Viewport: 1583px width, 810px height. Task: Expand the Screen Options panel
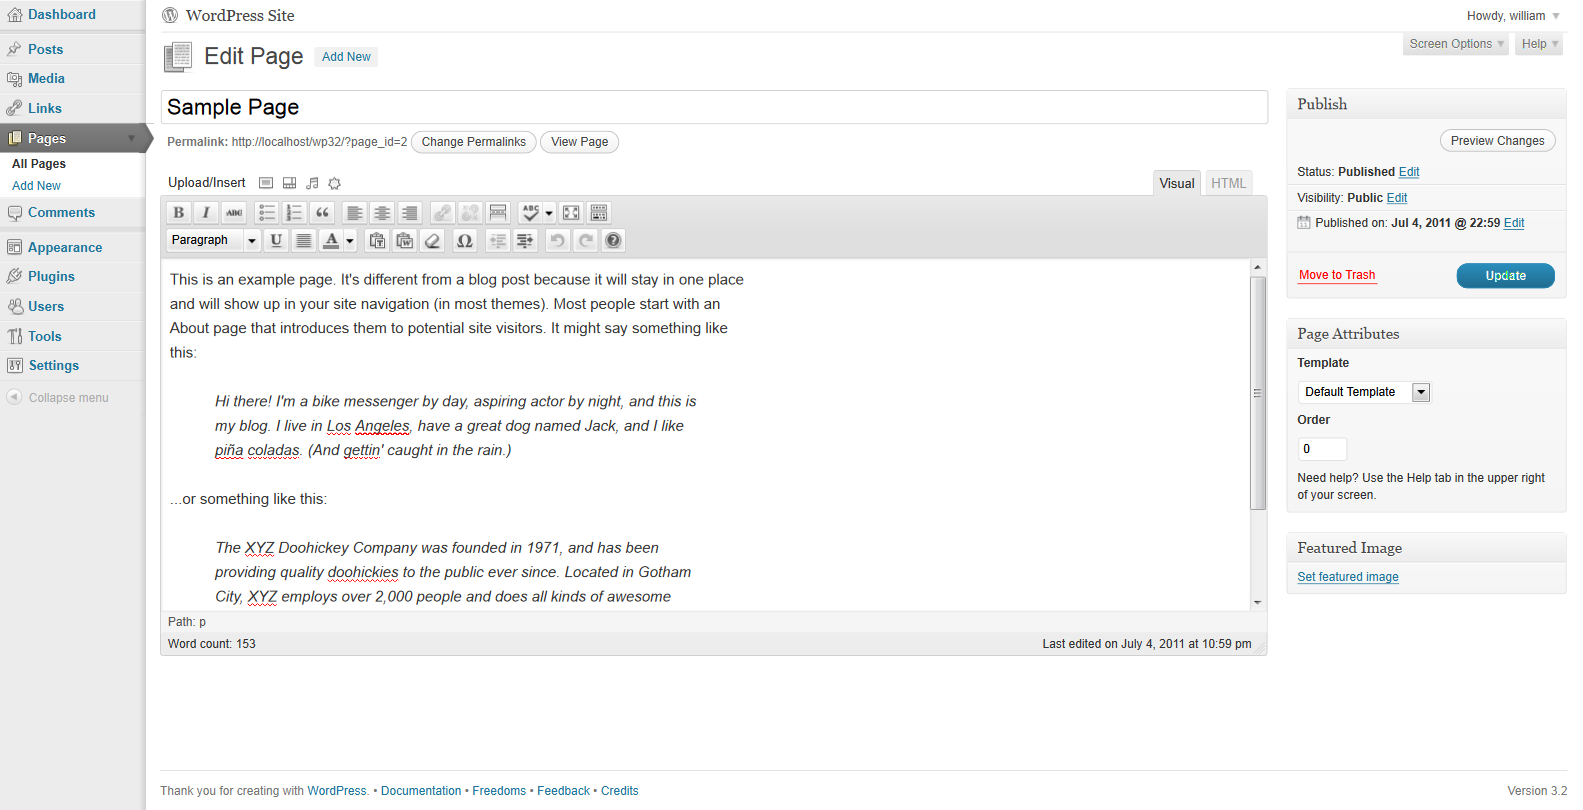coord(1456,44)
